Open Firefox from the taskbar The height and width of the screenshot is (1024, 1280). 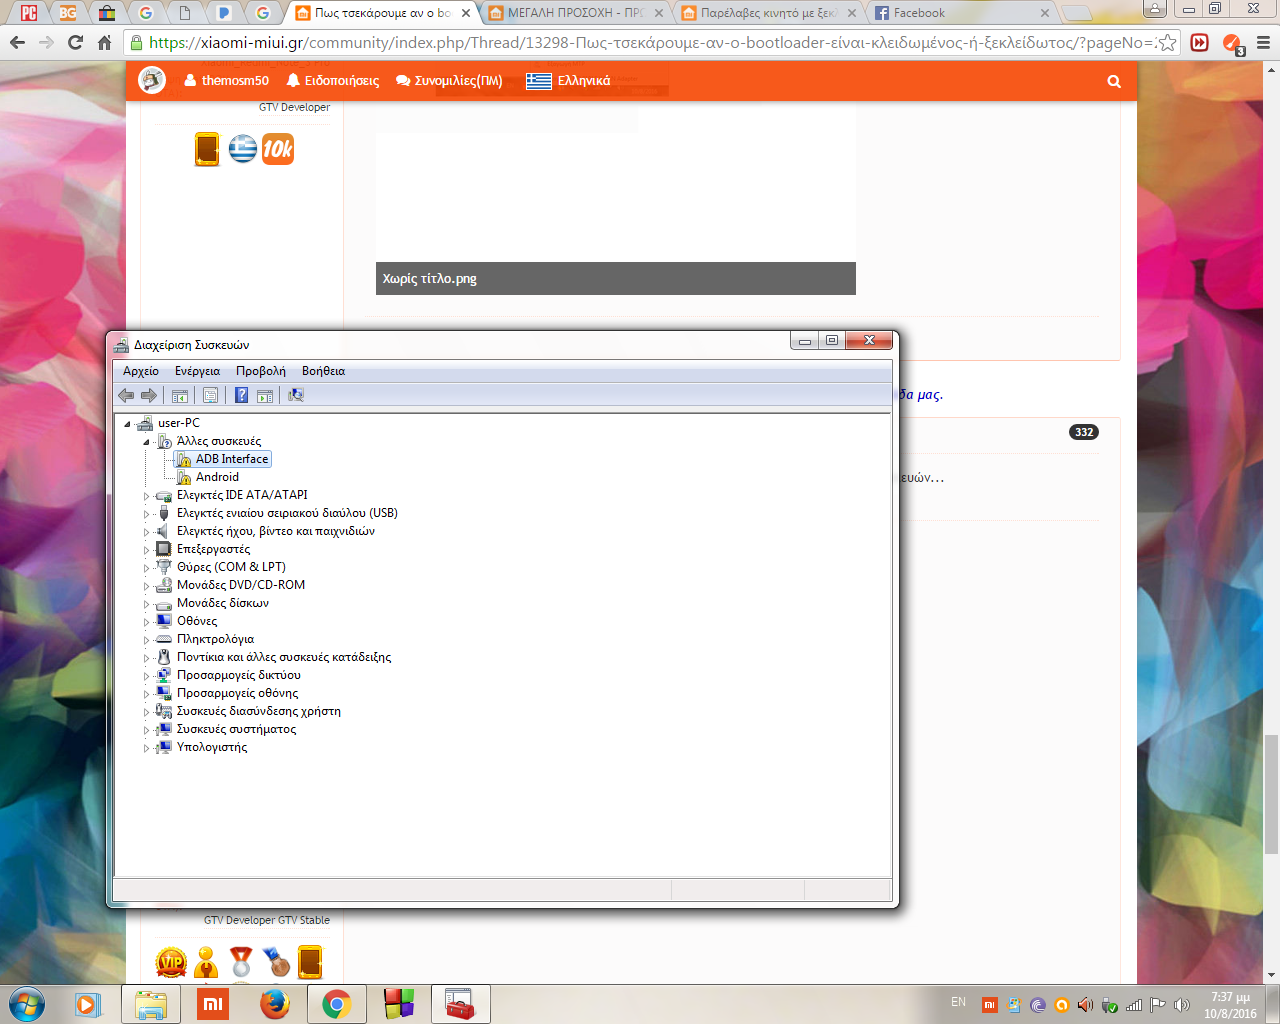(274, 1003)
